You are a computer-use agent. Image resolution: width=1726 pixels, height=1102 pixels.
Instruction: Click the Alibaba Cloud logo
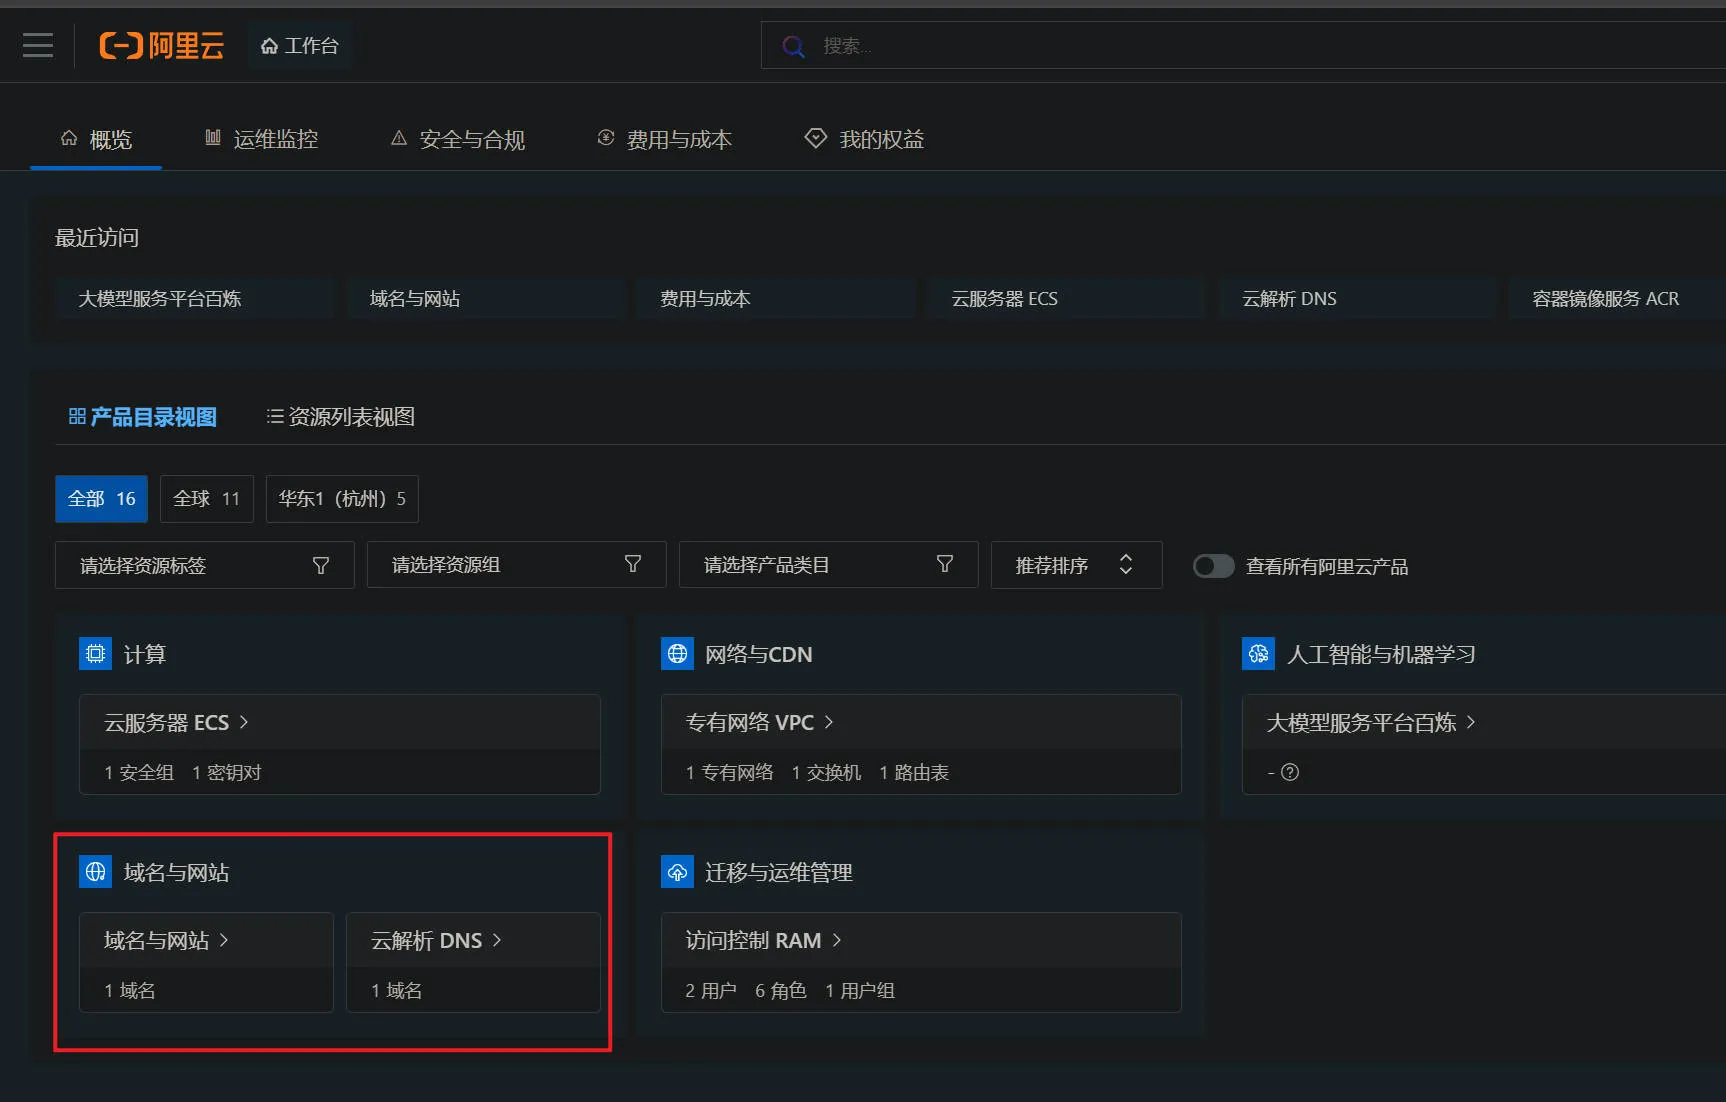[x=162, y=45]
